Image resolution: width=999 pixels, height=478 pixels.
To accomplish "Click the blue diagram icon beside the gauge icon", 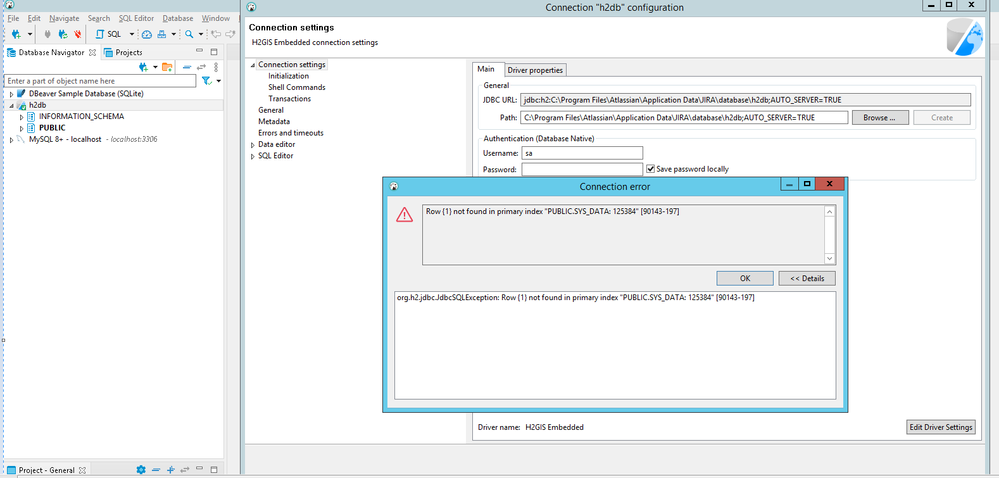I will [x=162, y=34].
